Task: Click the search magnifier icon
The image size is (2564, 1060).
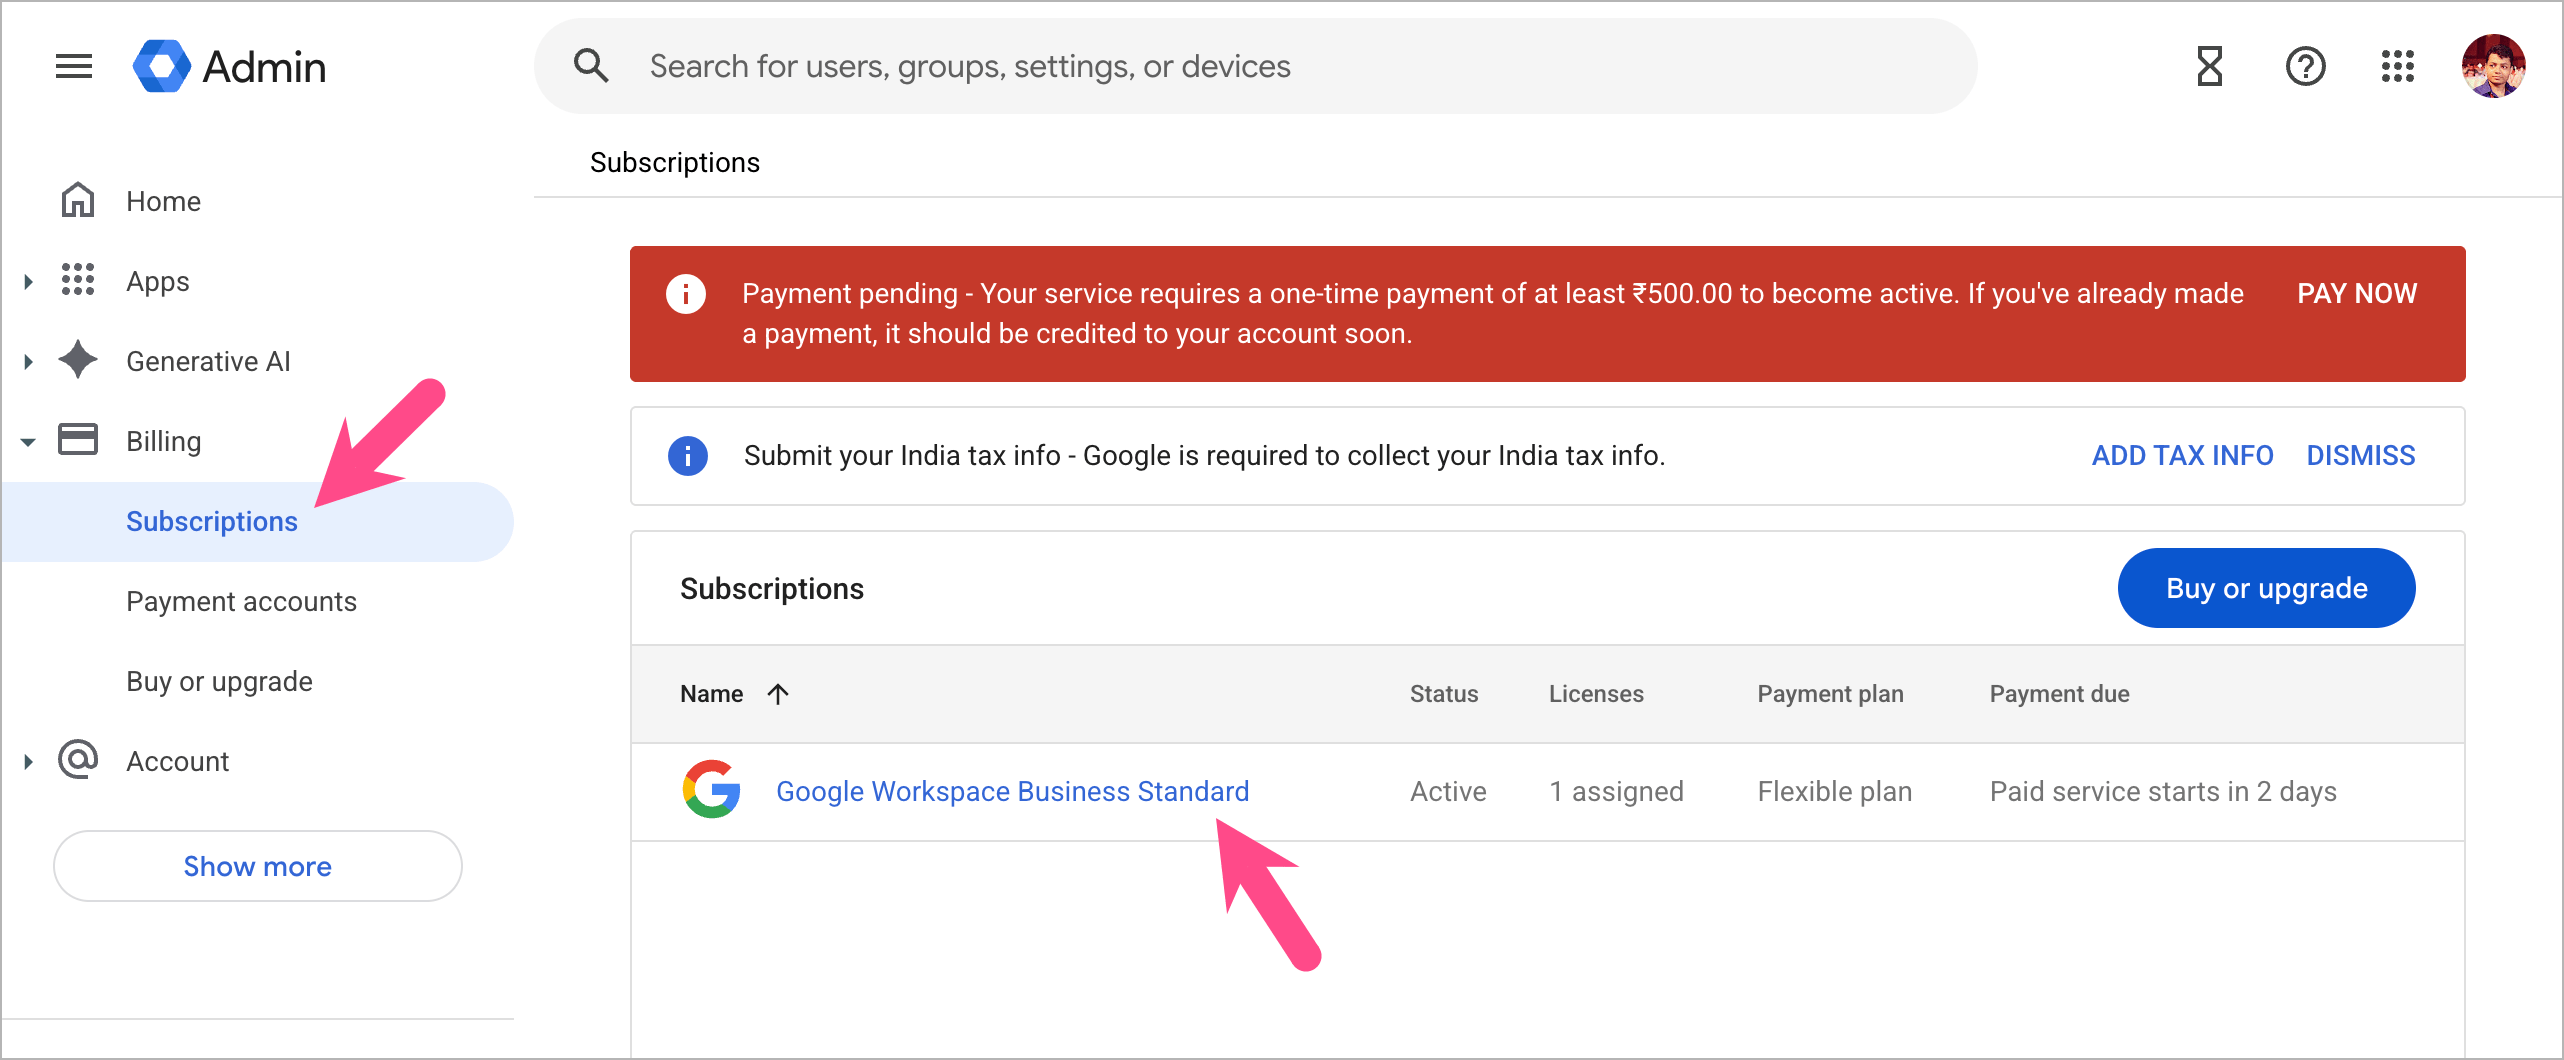Action: pos(591,66)
